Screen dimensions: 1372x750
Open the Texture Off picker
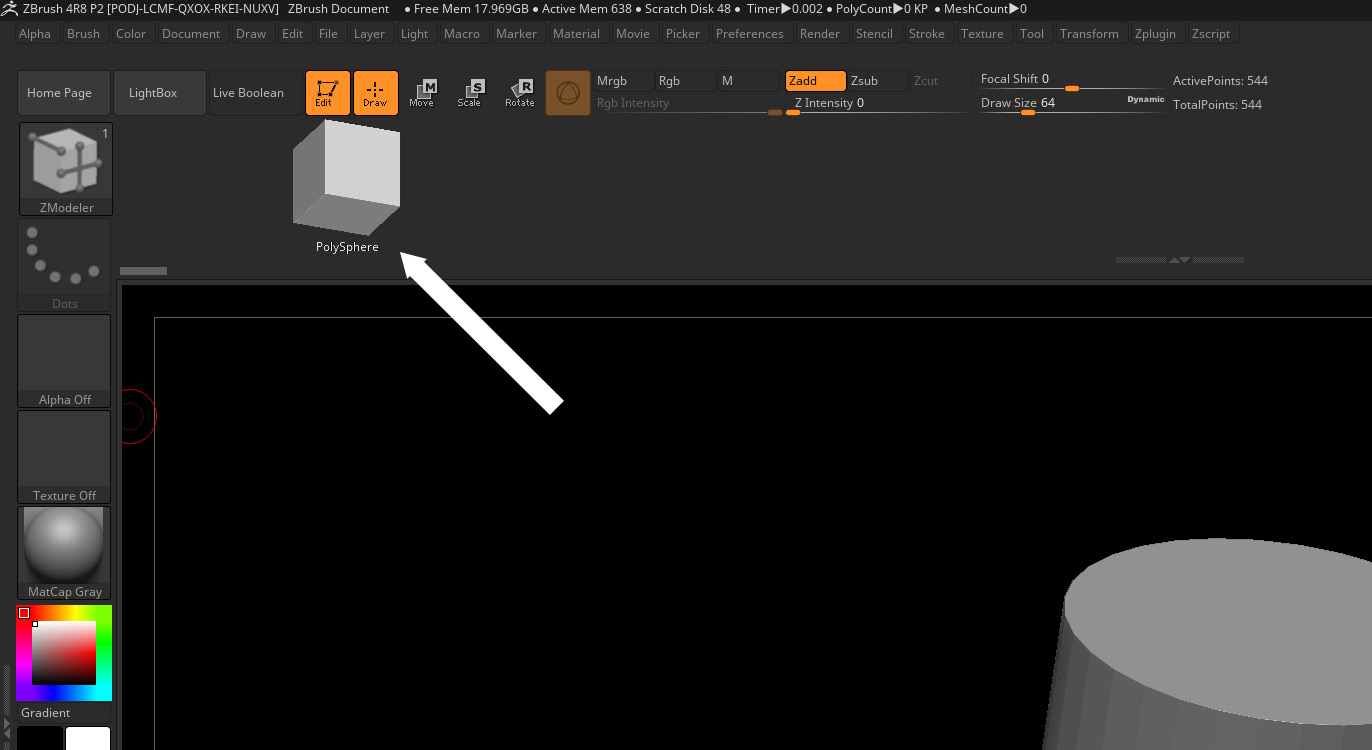pos(65,457)
